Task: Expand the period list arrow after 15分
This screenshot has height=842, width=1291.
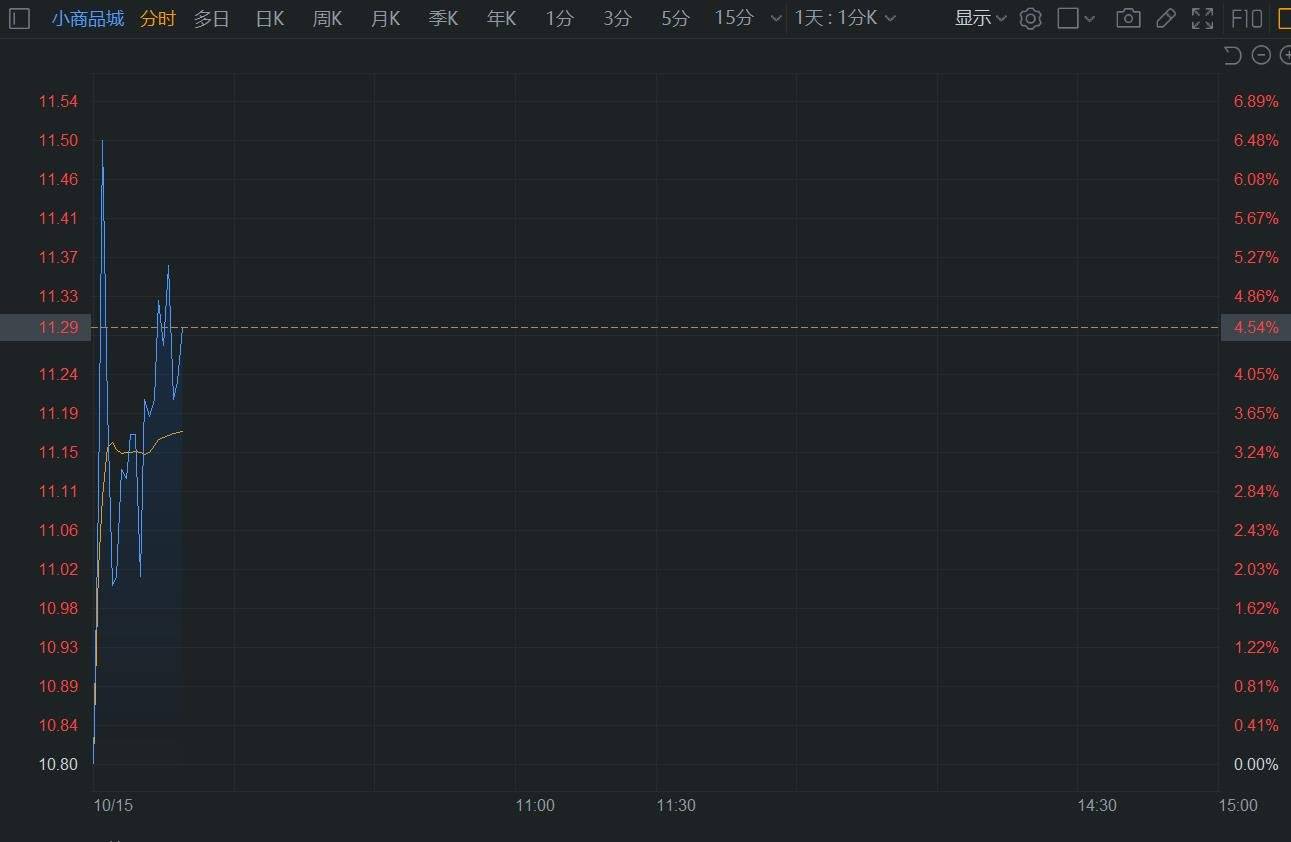Action: pos(776,19)
